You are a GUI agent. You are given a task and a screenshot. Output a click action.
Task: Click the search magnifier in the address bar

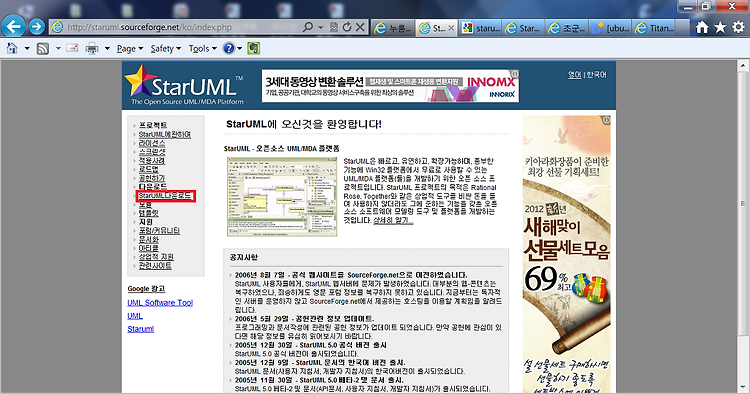309,27
